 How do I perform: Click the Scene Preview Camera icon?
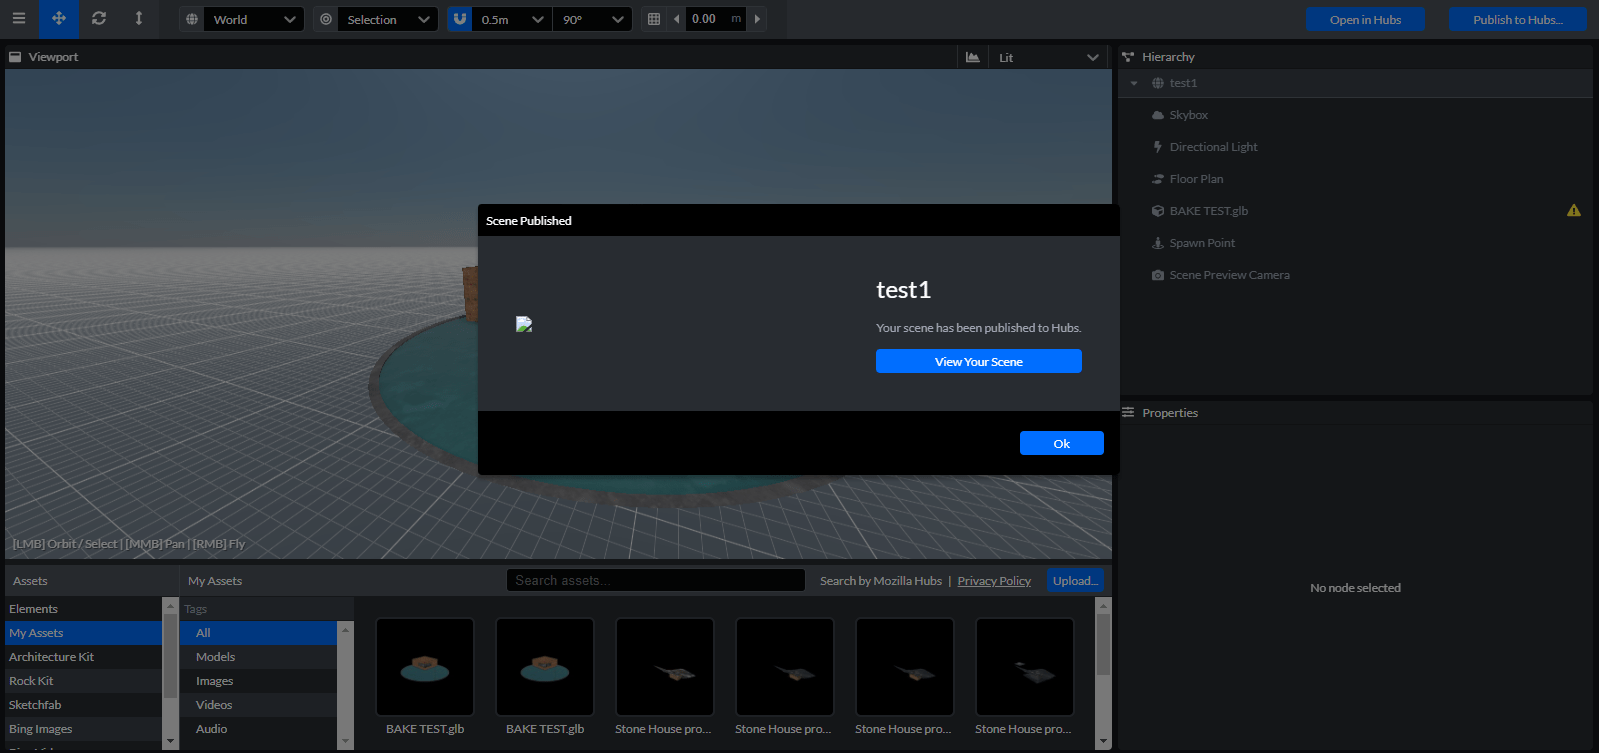coord(1158,275)
